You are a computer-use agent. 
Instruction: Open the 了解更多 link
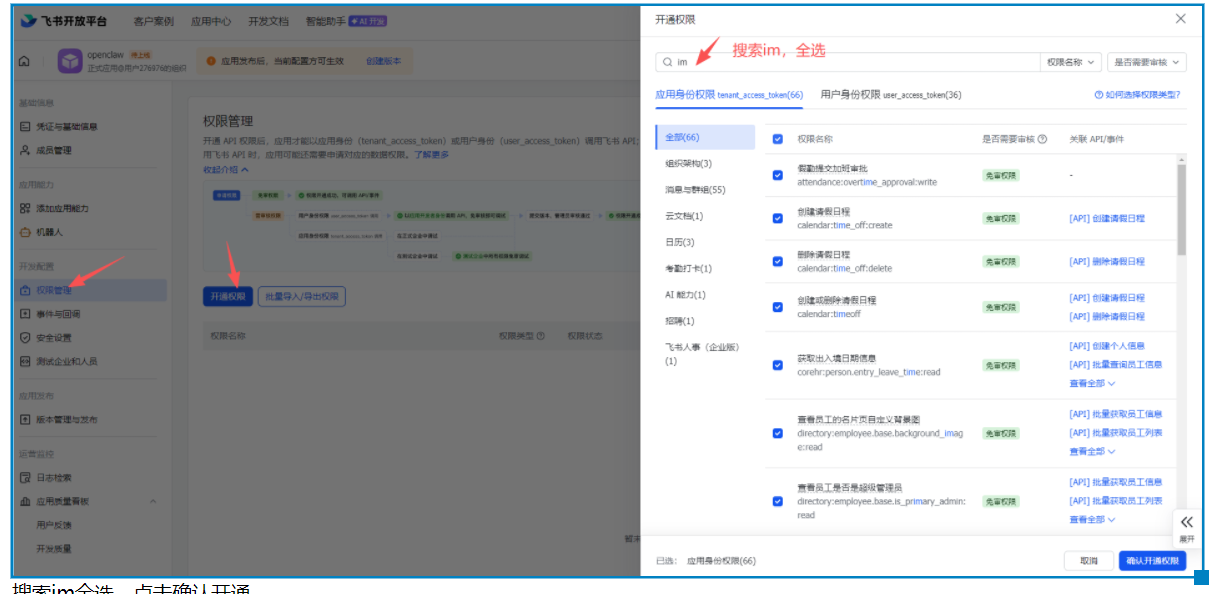tap(432, 154)
